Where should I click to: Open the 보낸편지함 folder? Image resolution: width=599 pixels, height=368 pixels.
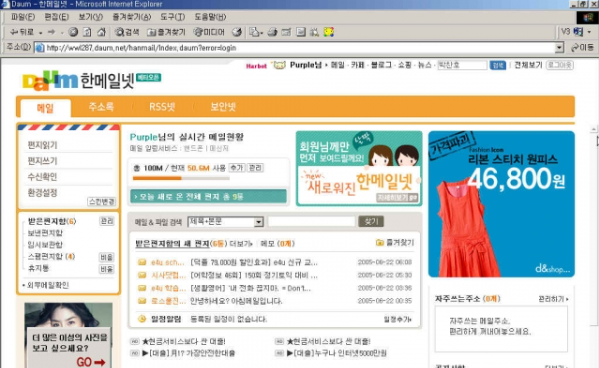click(45, 233)
